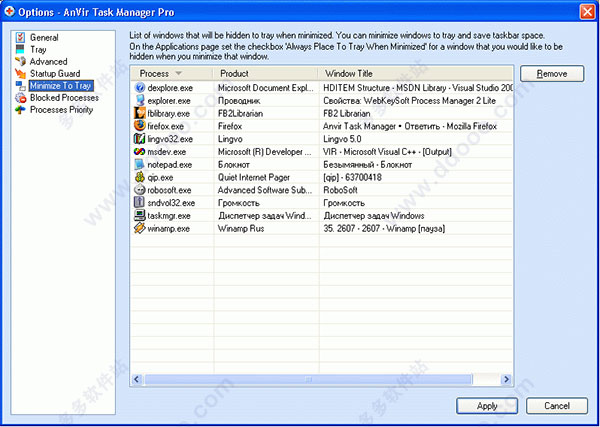The width and height of the screenshot is (600, 427).
Task: Open the Blocked Processes page
Action: click(x=64, y=98)
